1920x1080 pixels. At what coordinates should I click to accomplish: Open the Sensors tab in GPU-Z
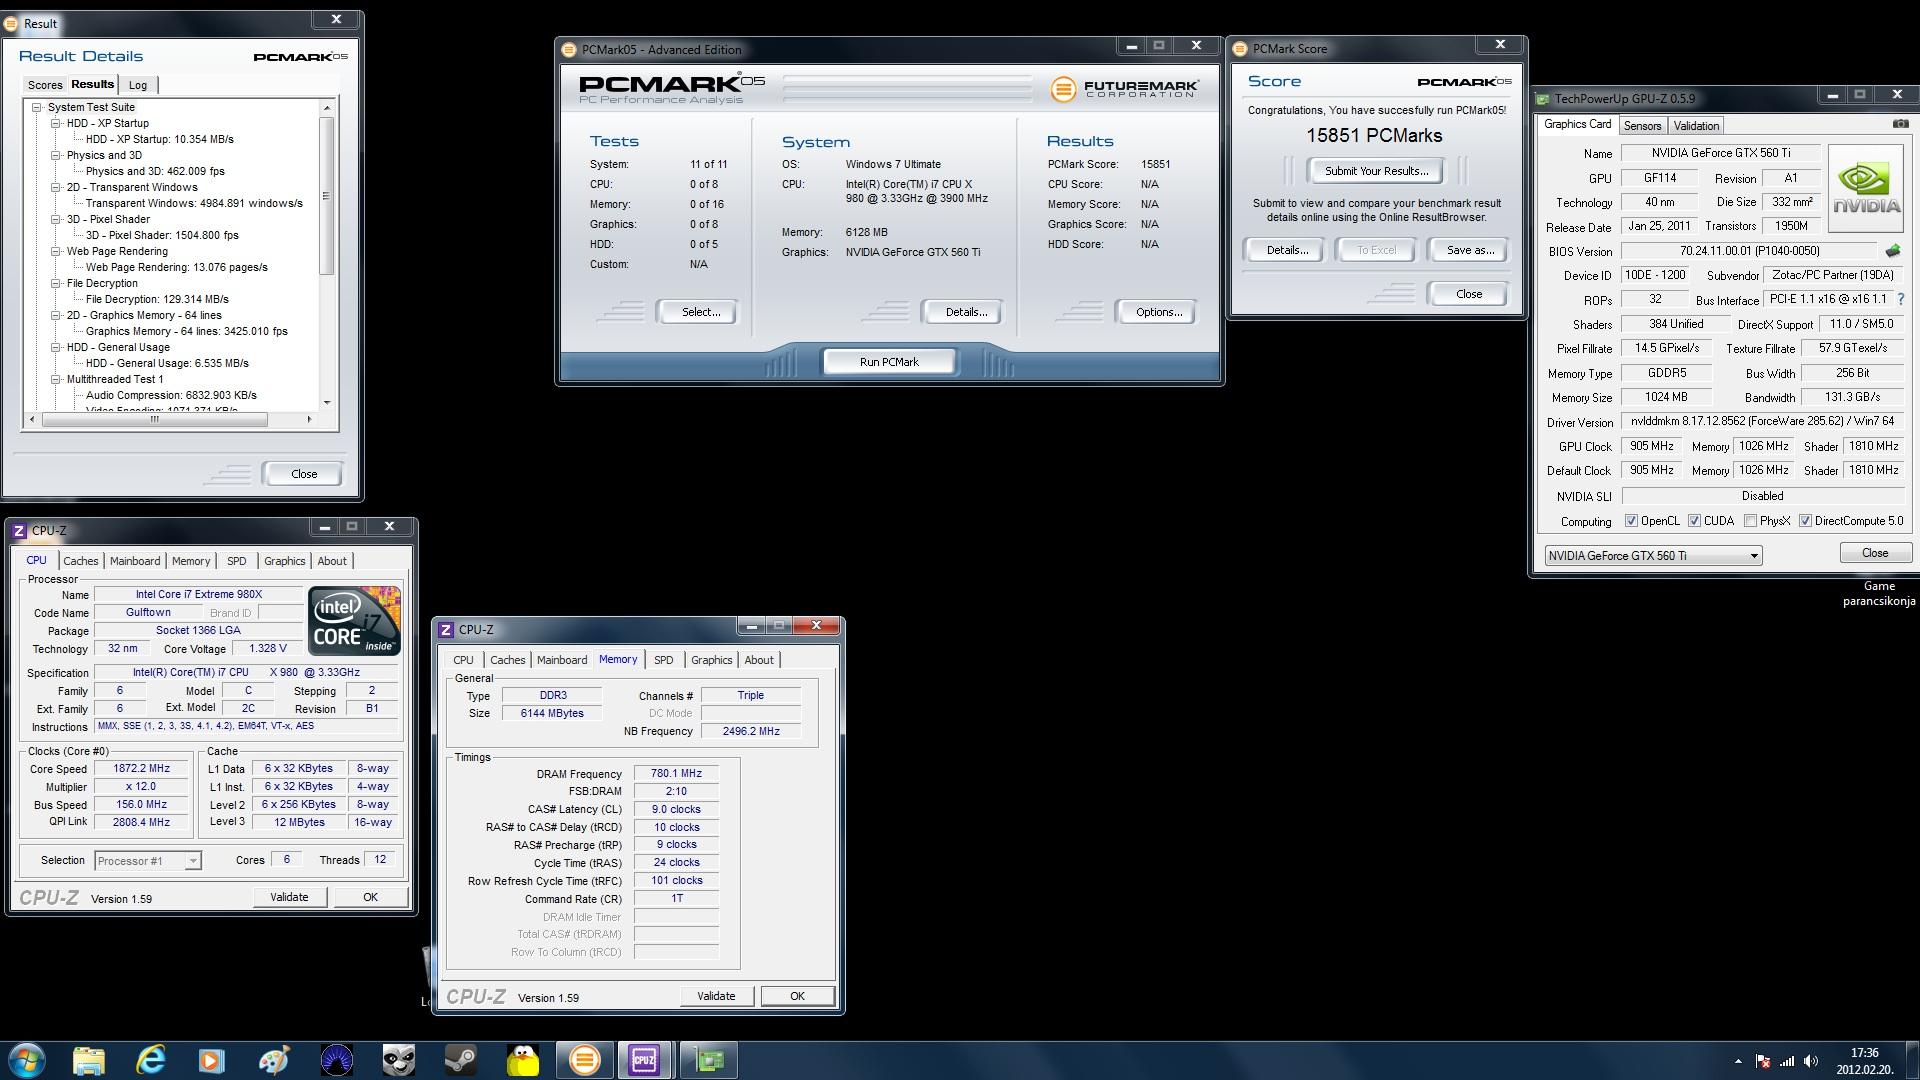coord(1642,126)
